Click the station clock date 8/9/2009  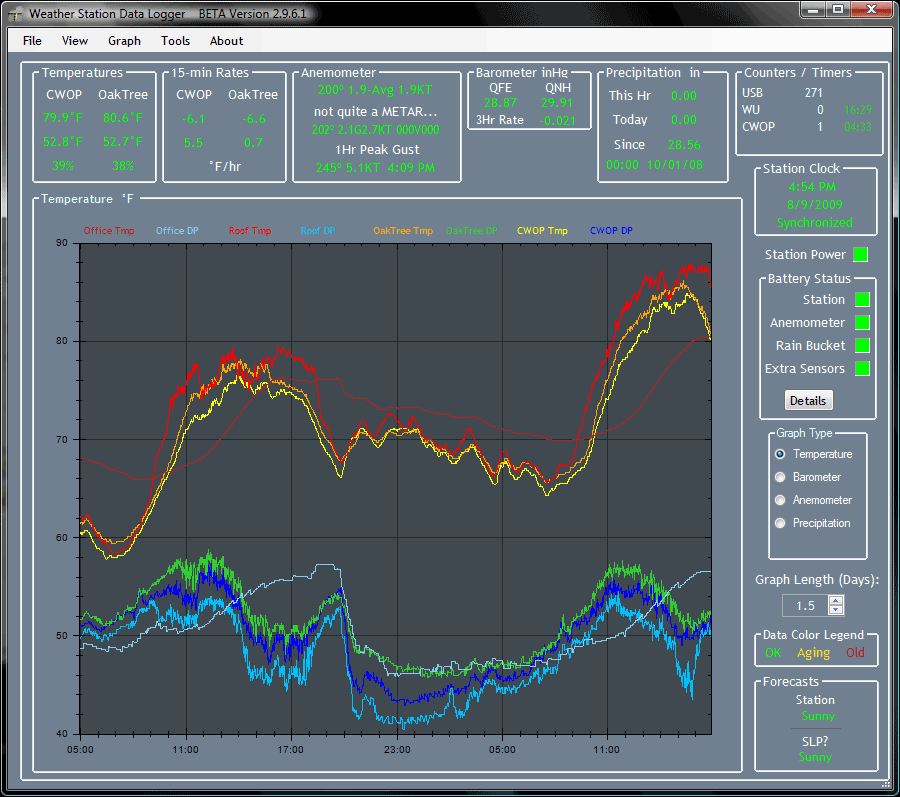[x=814, y=204]
